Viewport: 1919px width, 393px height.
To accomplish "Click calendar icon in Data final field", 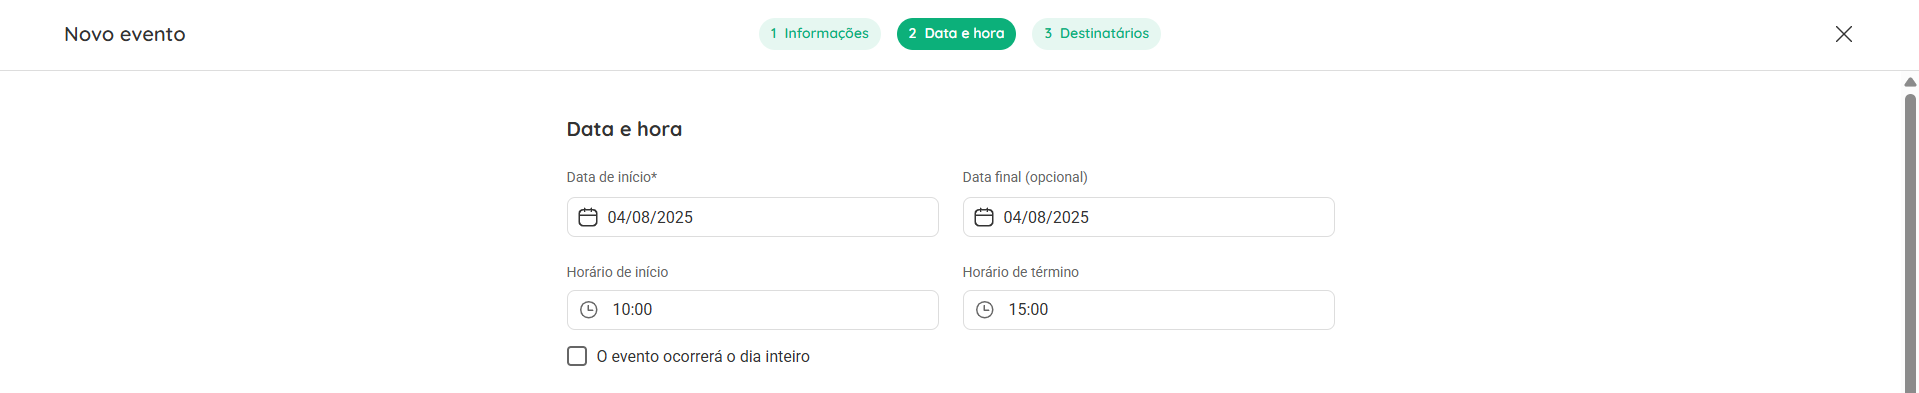I will [x=984, y=217].
